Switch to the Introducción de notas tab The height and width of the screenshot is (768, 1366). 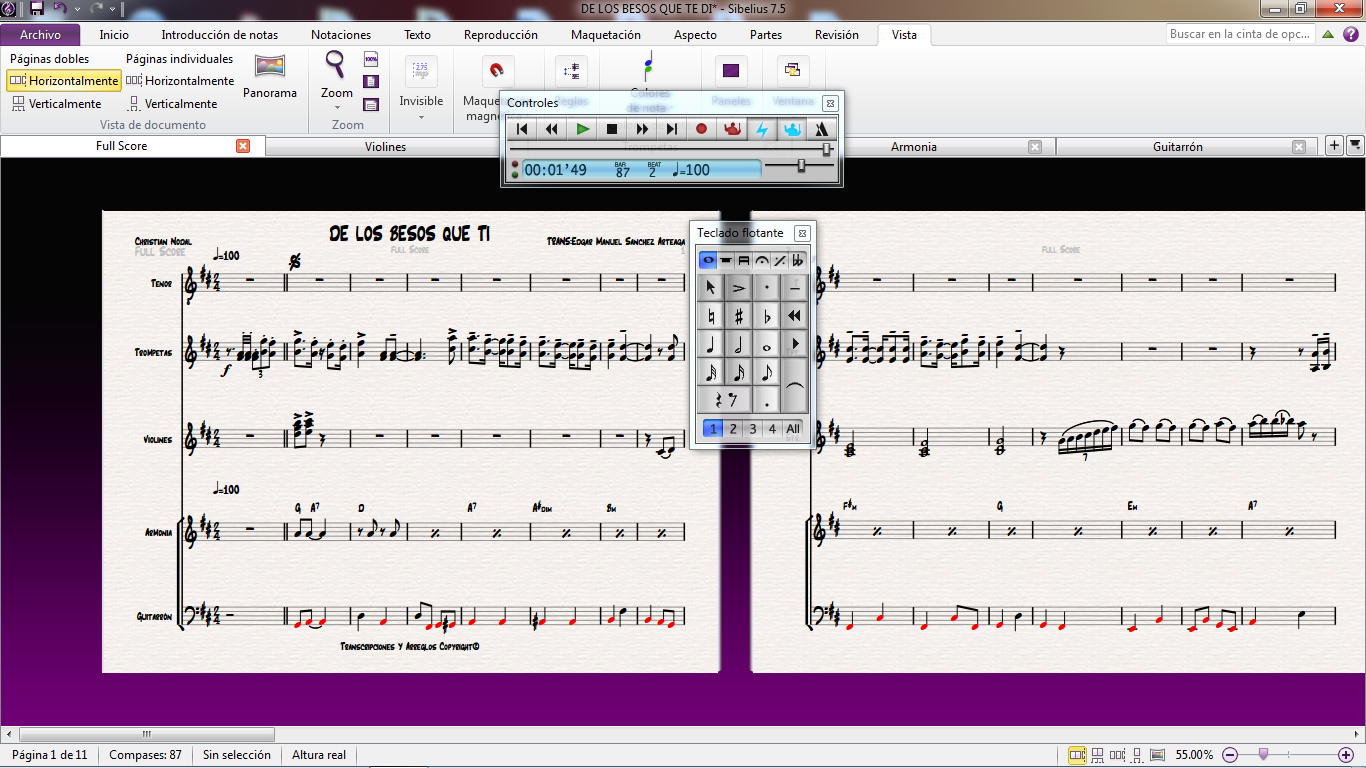point(220,35)
